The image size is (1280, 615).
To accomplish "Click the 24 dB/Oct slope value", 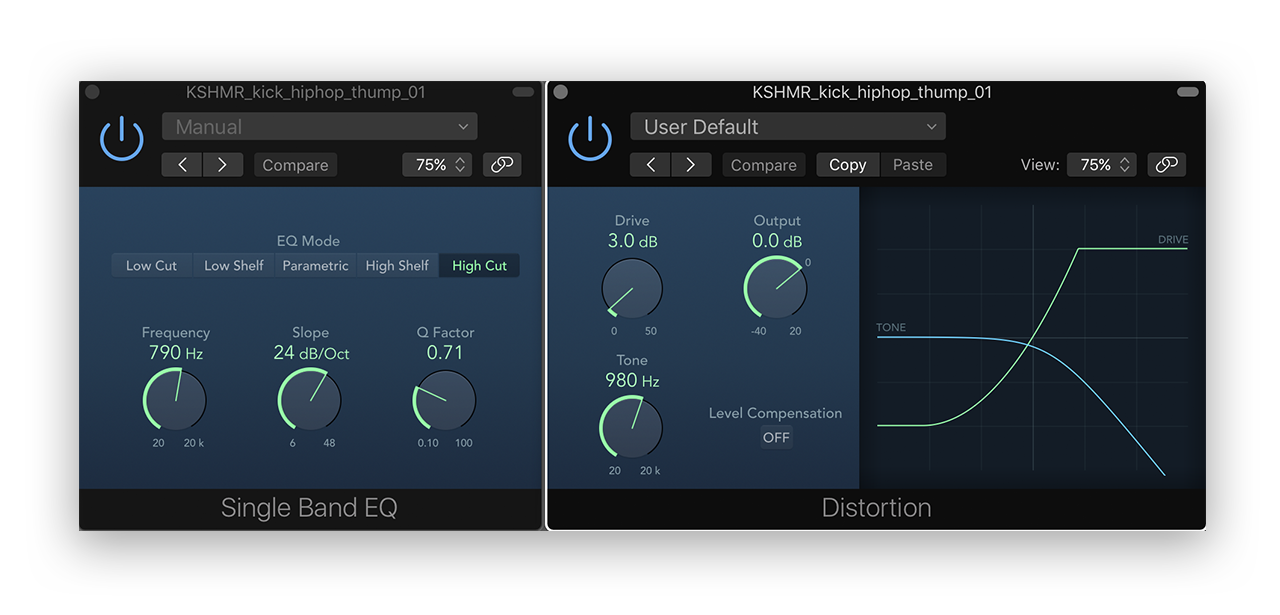I will coord(311,352).
